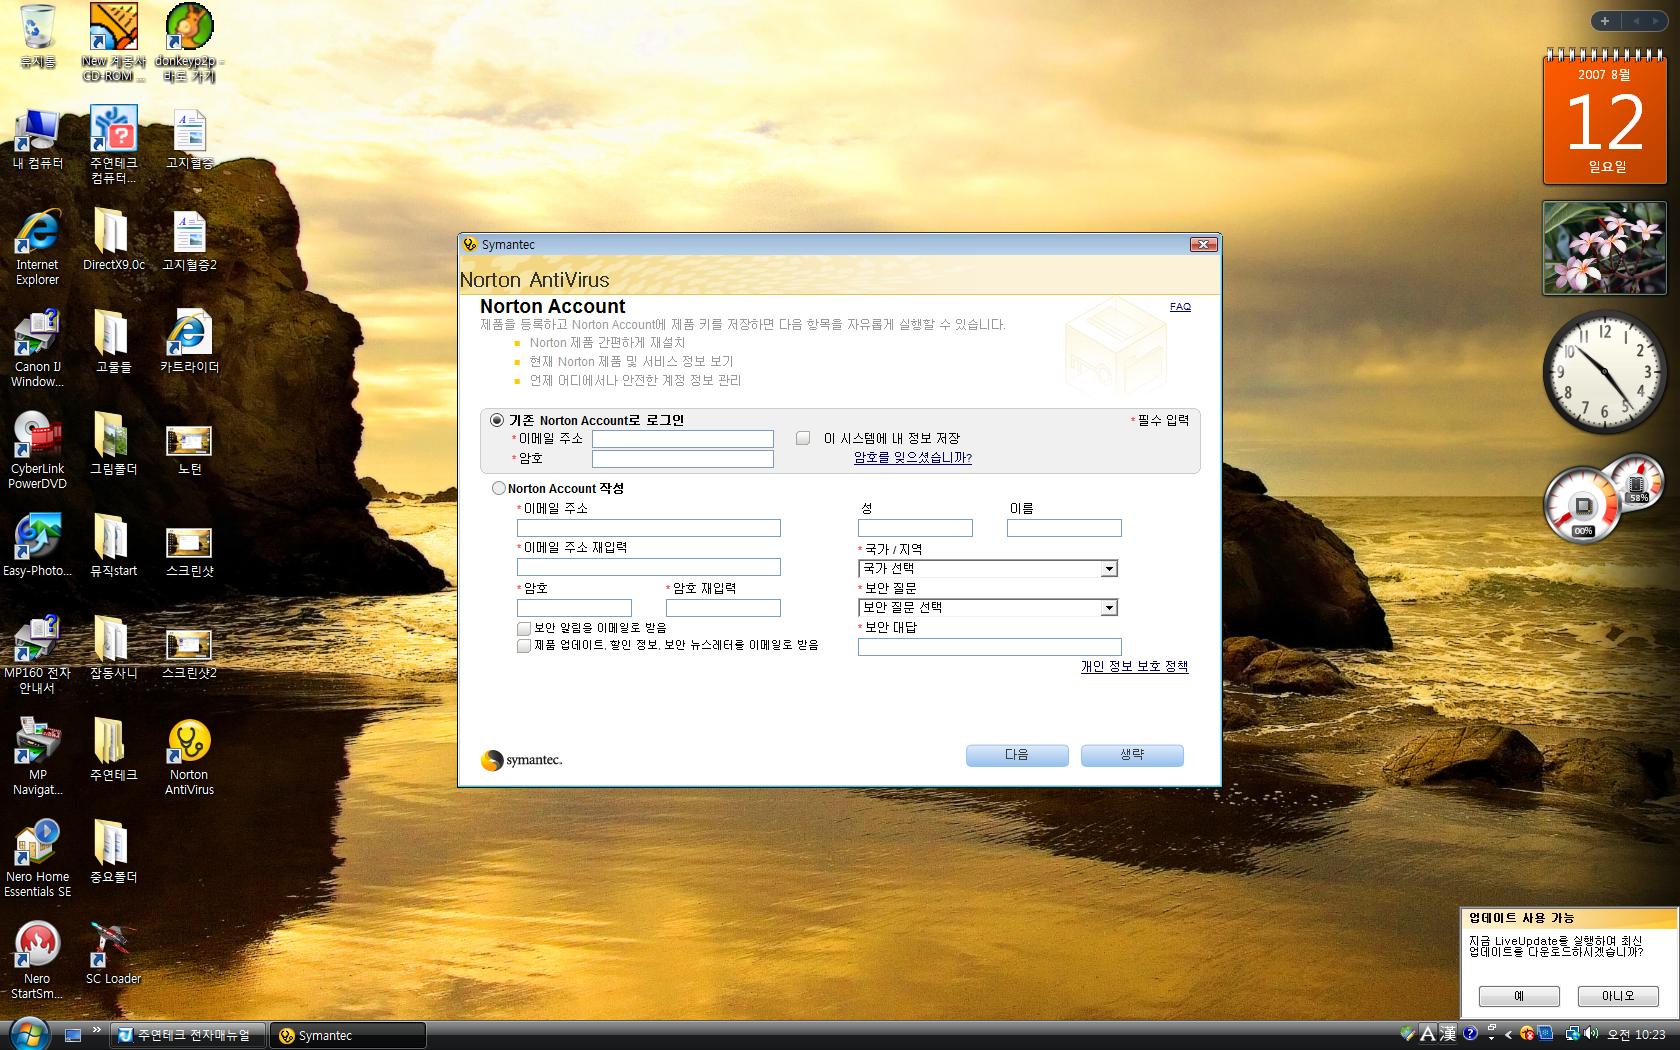Select the existing Norton Account login radio
This screenshot has height=1050, width=1680.
point(497,420)
